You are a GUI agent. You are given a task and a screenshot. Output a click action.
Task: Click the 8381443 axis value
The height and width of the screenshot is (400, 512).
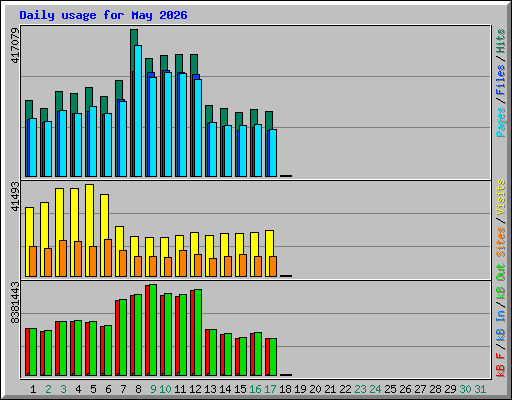[x=15, y=303]
